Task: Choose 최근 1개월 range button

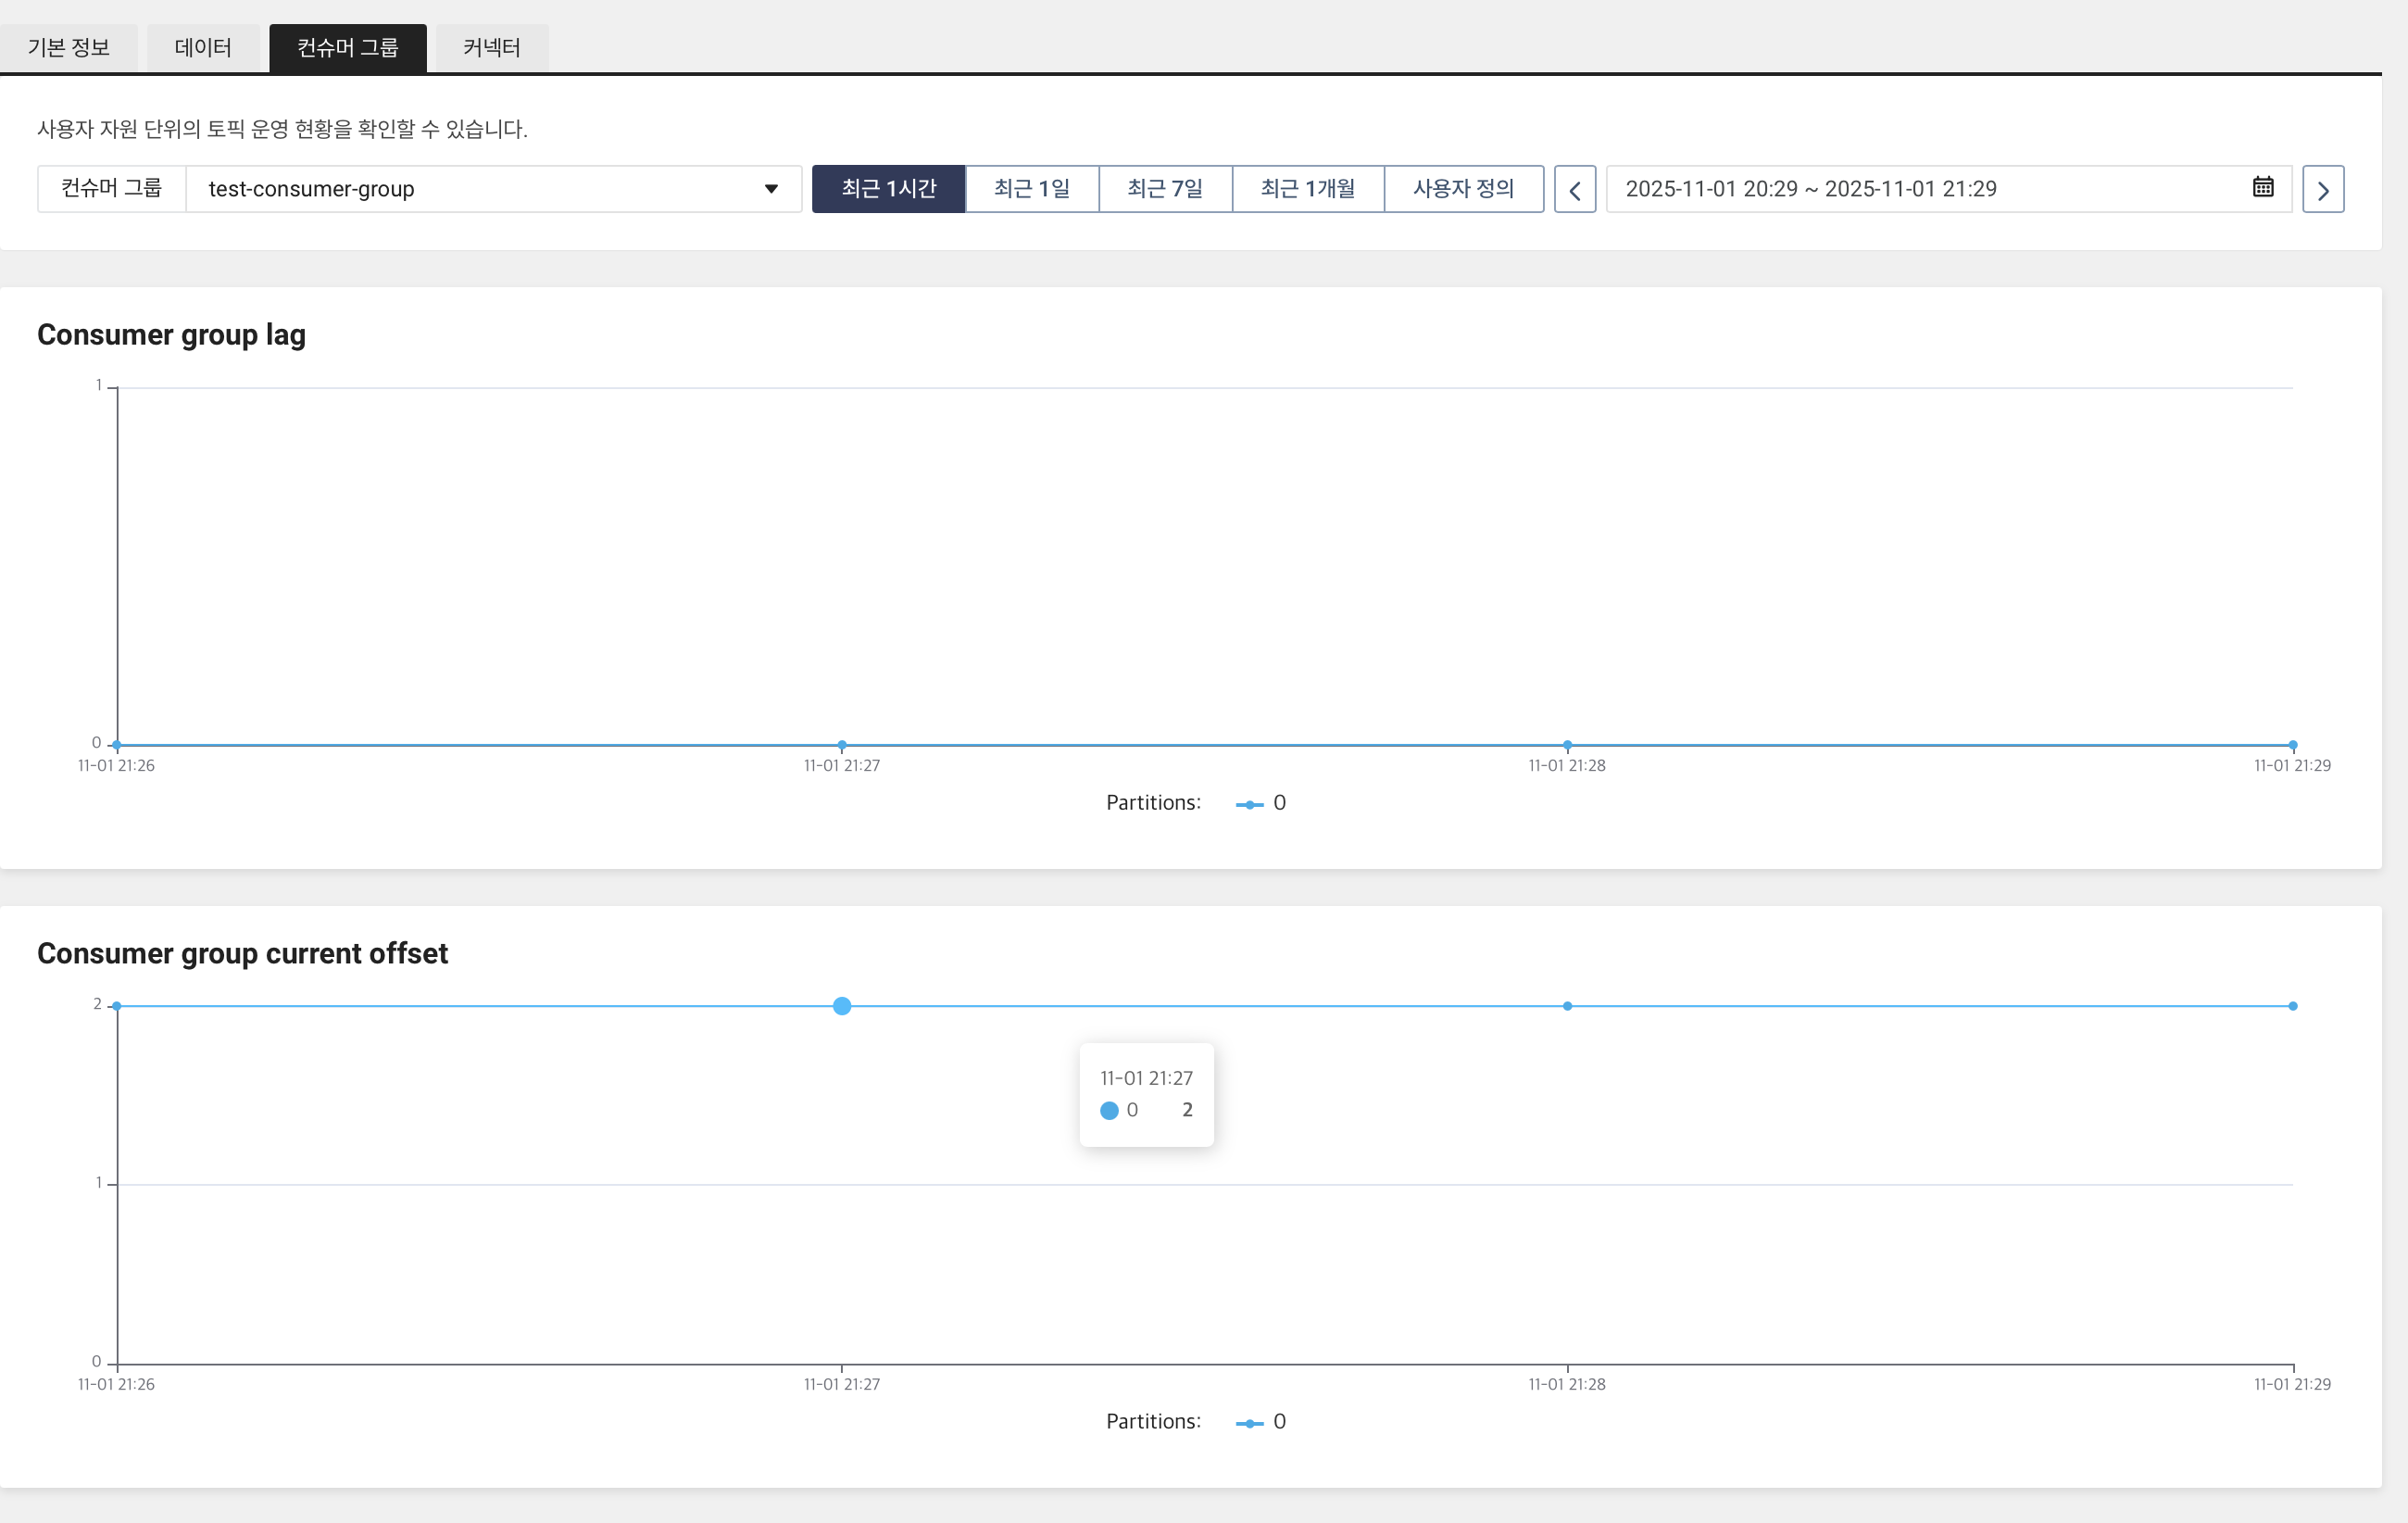Action: click(x=1307, y=189)
